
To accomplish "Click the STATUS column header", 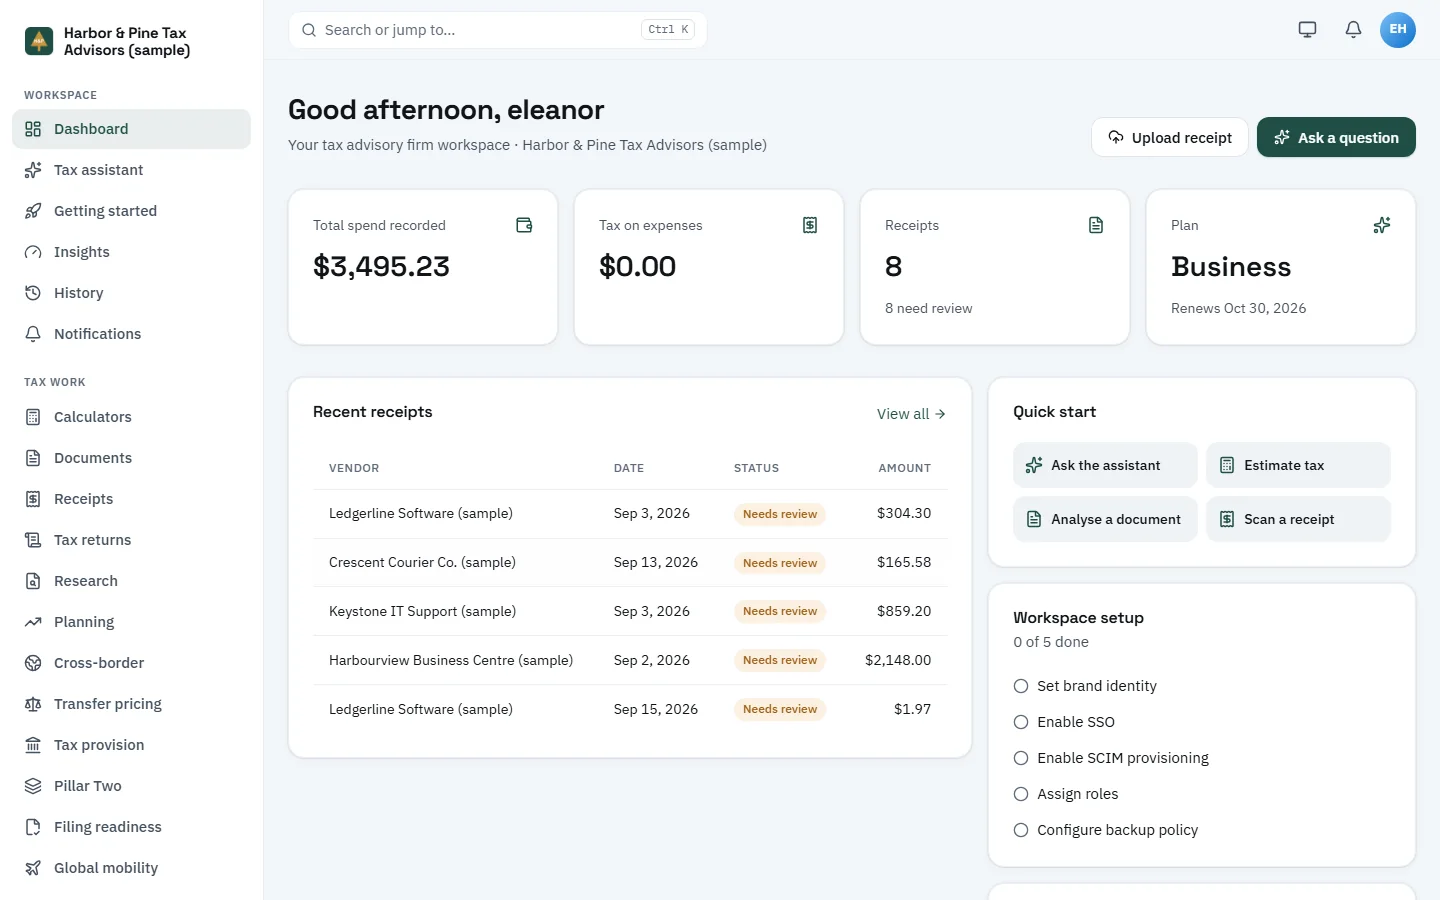I will coord(756,468).
